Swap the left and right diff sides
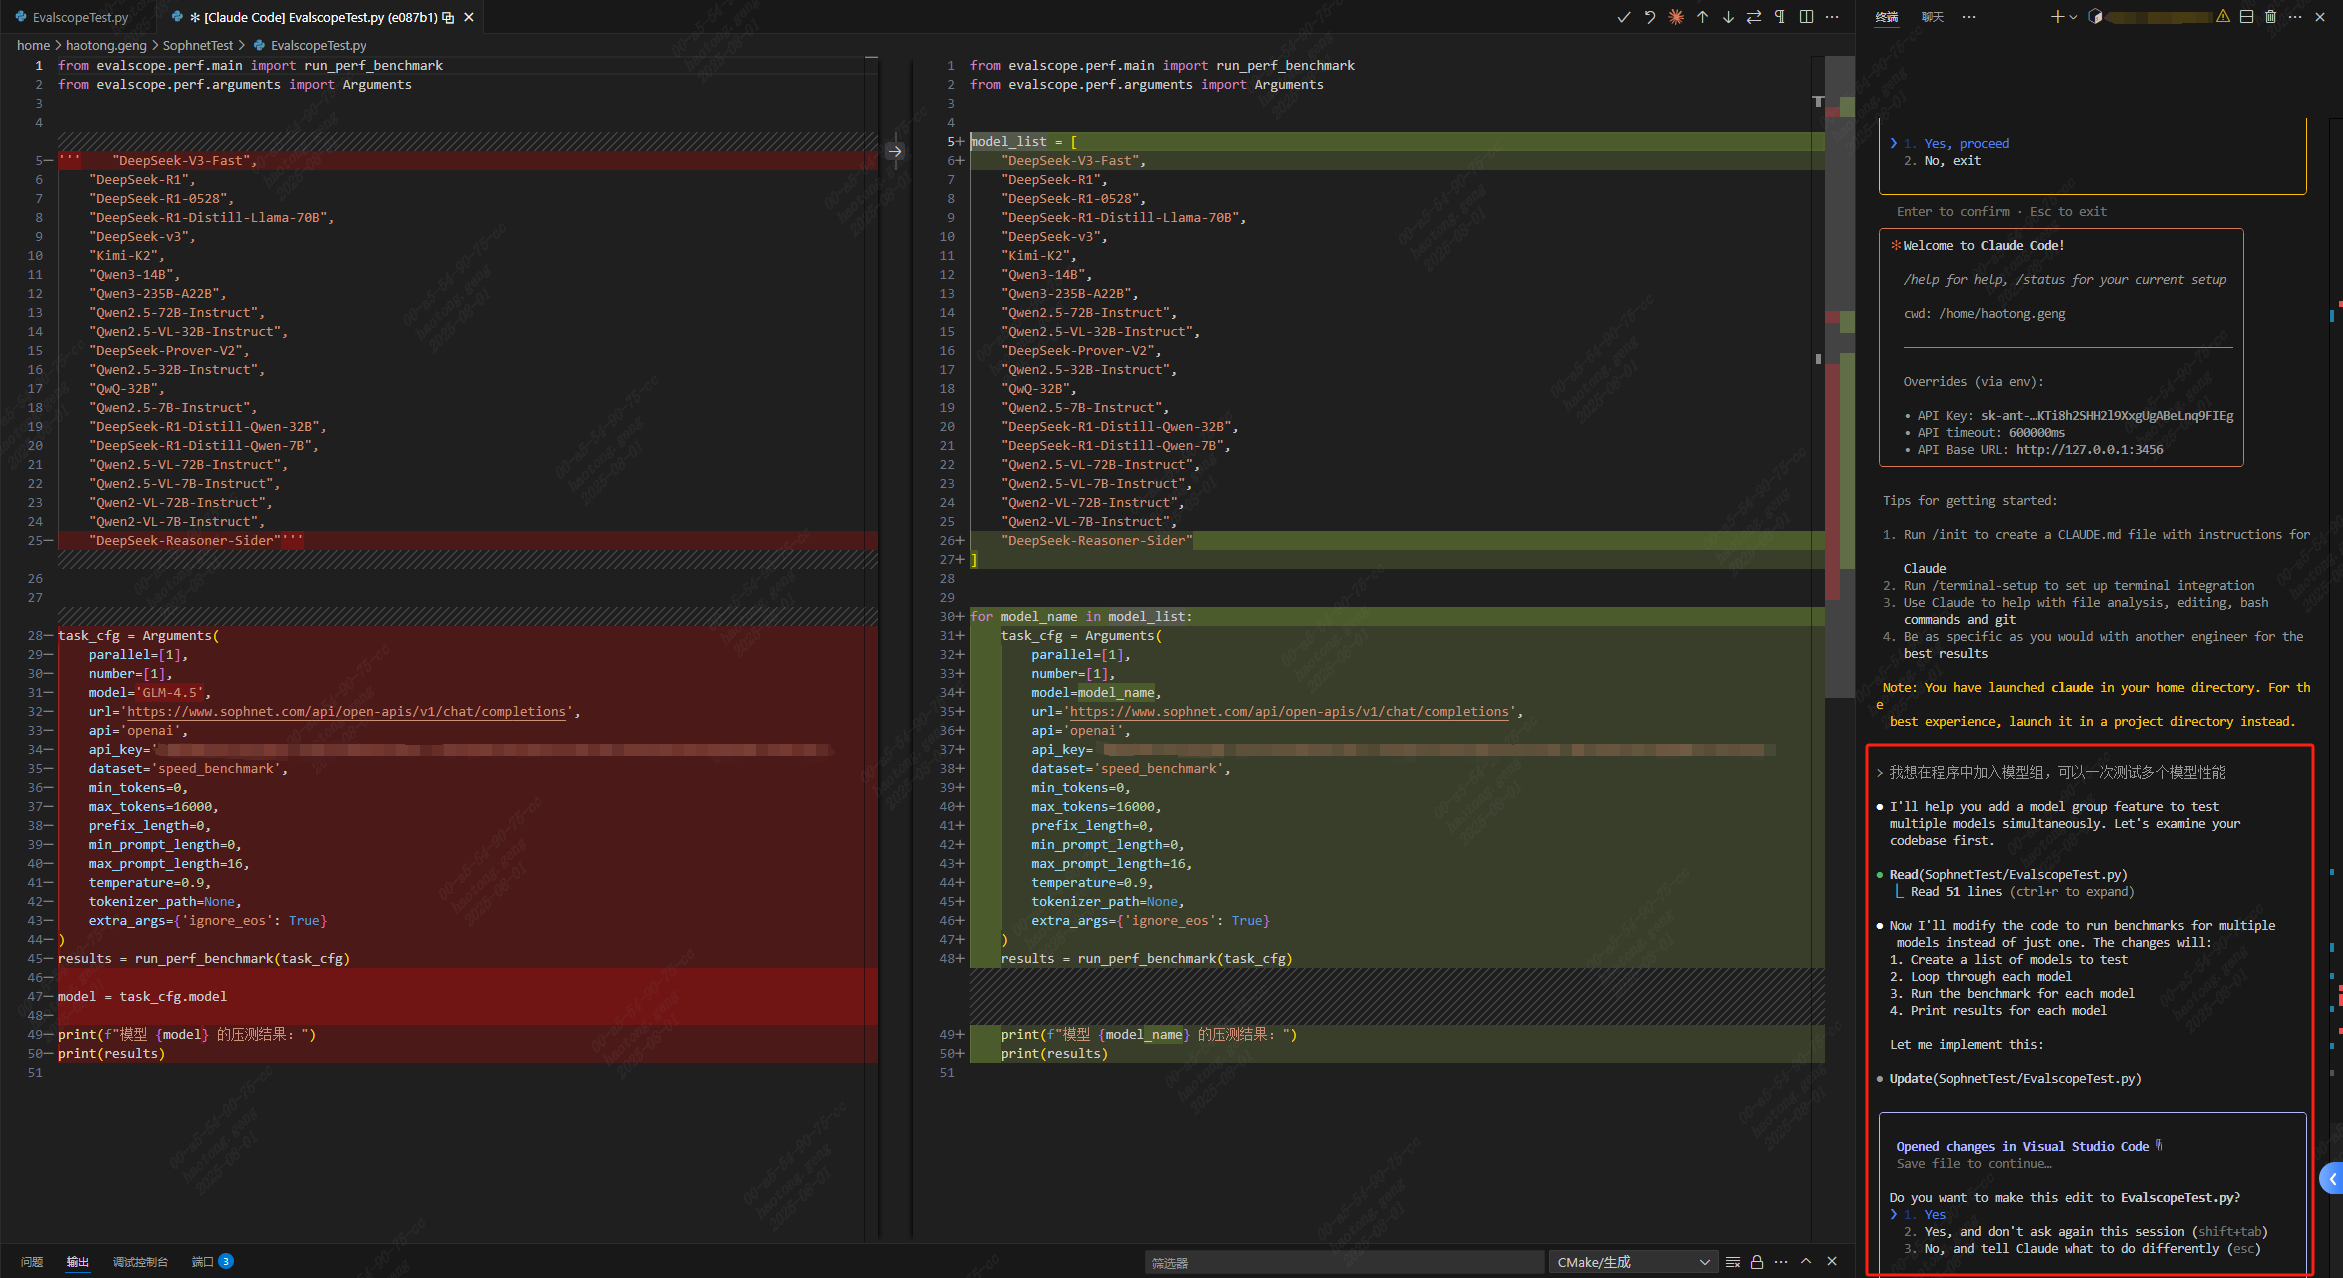2343x1278 pixels. 1754,17
